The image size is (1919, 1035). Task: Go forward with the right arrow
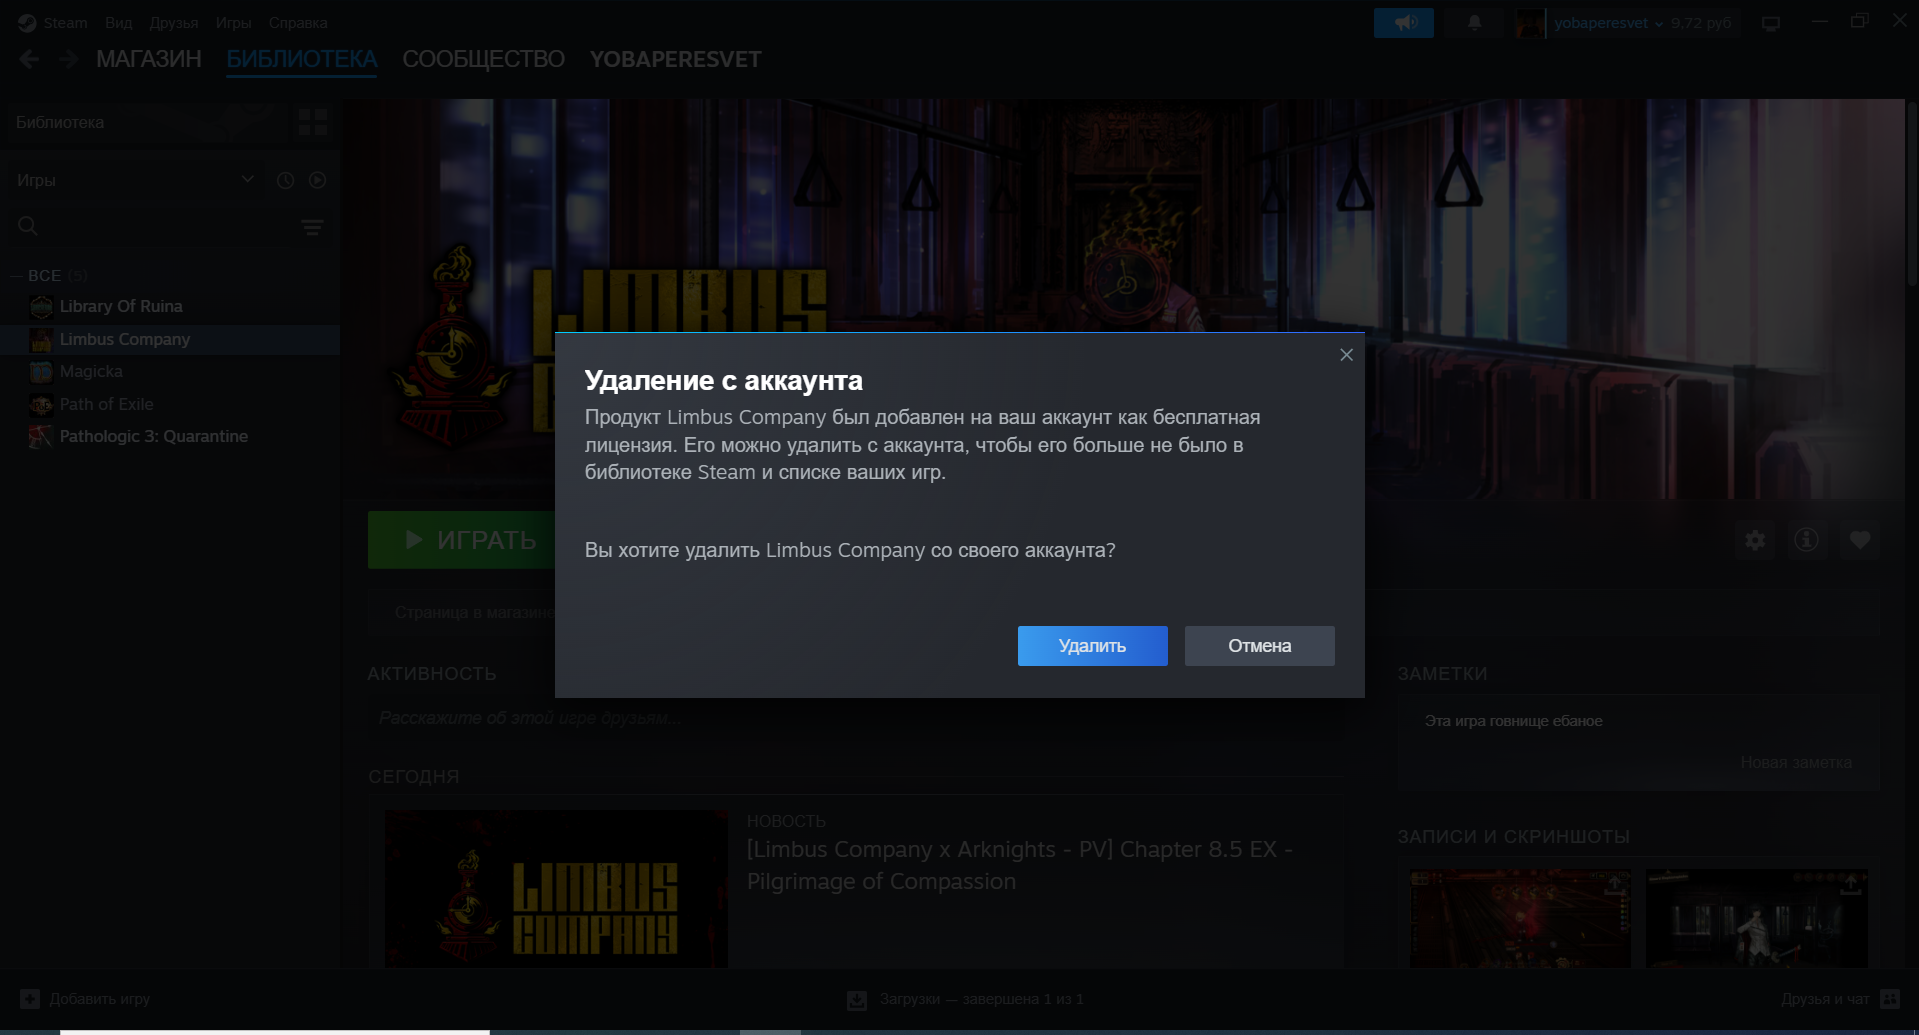68,60
